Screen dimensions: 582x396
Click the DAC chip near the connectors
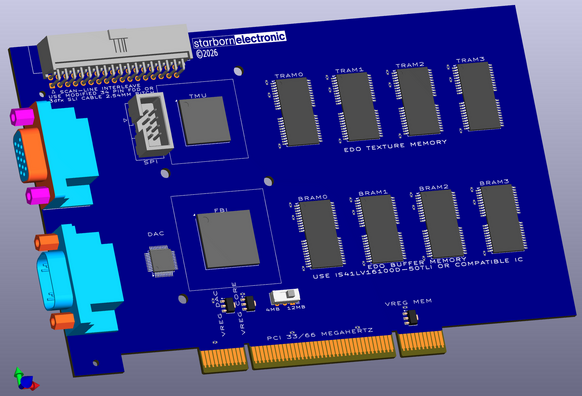point(161,261)
